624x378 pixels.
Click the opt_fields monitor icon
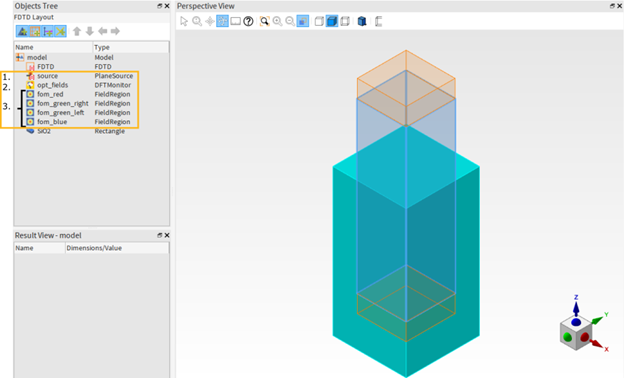point(30,85)
